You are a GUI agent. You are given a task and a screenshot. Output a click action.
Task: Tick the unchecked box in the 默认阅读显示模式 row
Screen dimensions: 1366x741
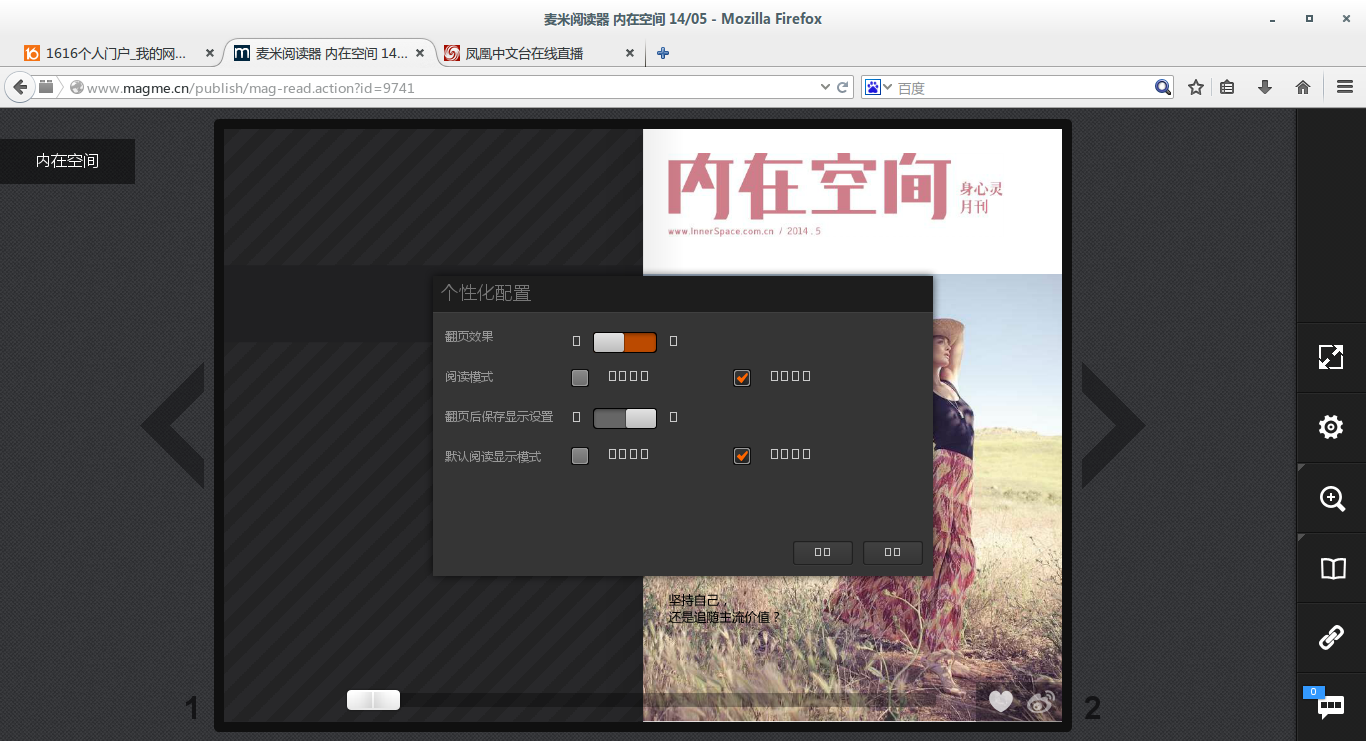(580, 456)
